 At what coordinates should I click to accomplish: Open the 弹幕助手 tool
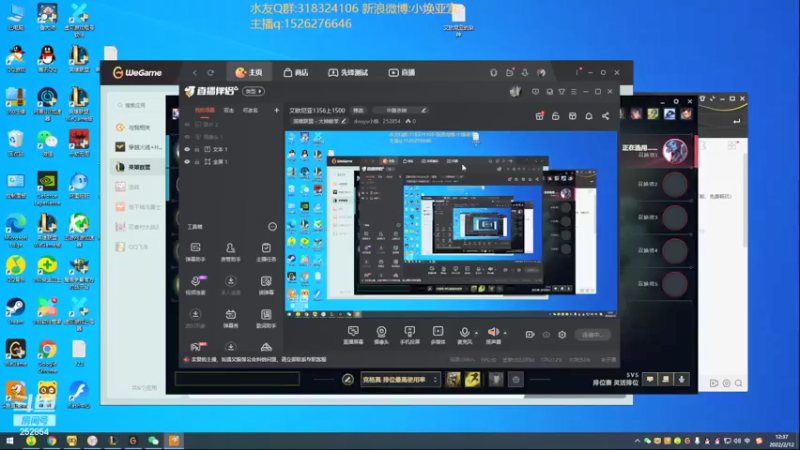[195, 252]
